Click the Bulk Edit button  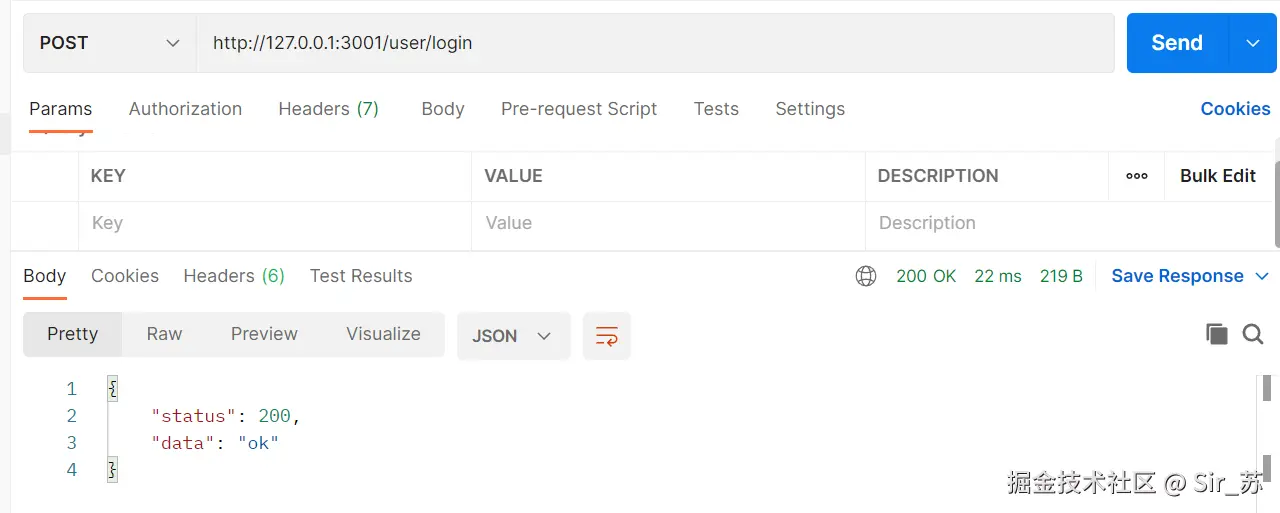click(1217, 176)
